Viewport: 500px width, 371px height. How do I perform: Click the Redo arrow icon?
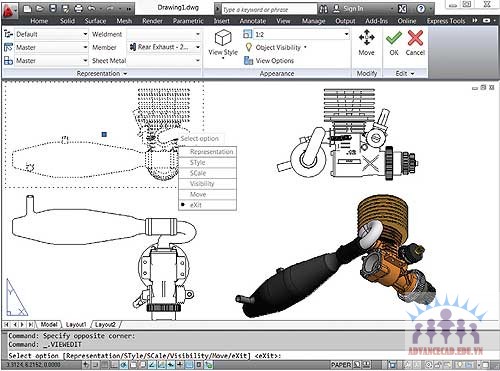click(111, 8)
